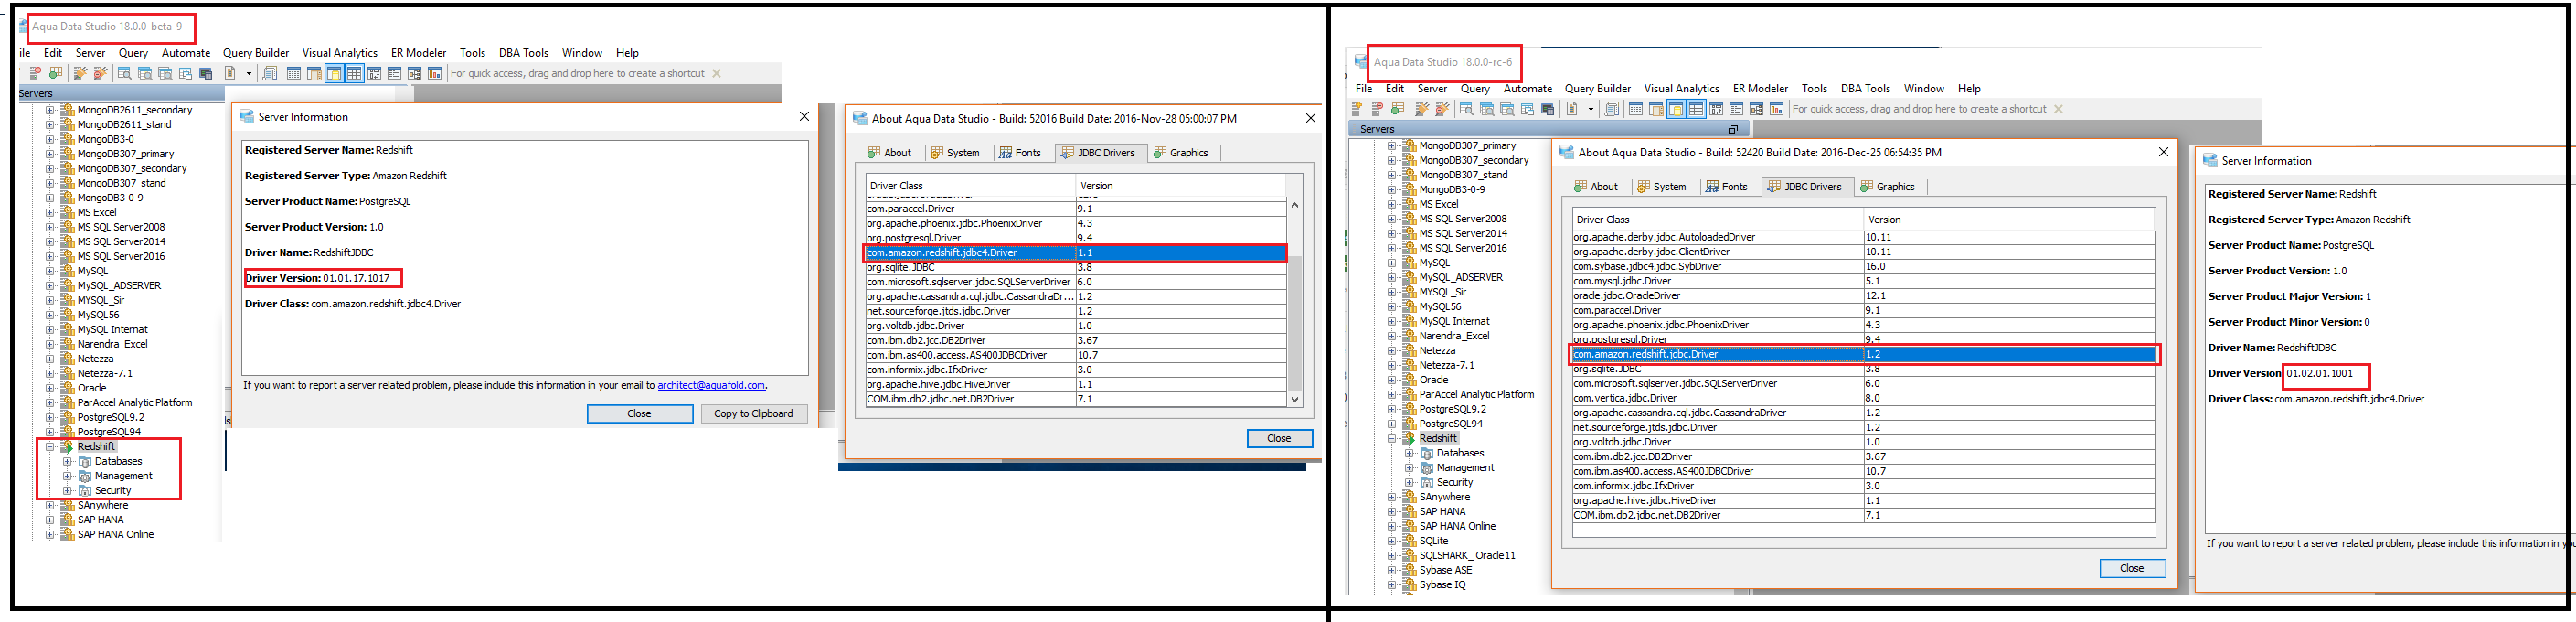
Task: Expand Management under Redshift in rc-6 tree
Action: coord(1409,468)
